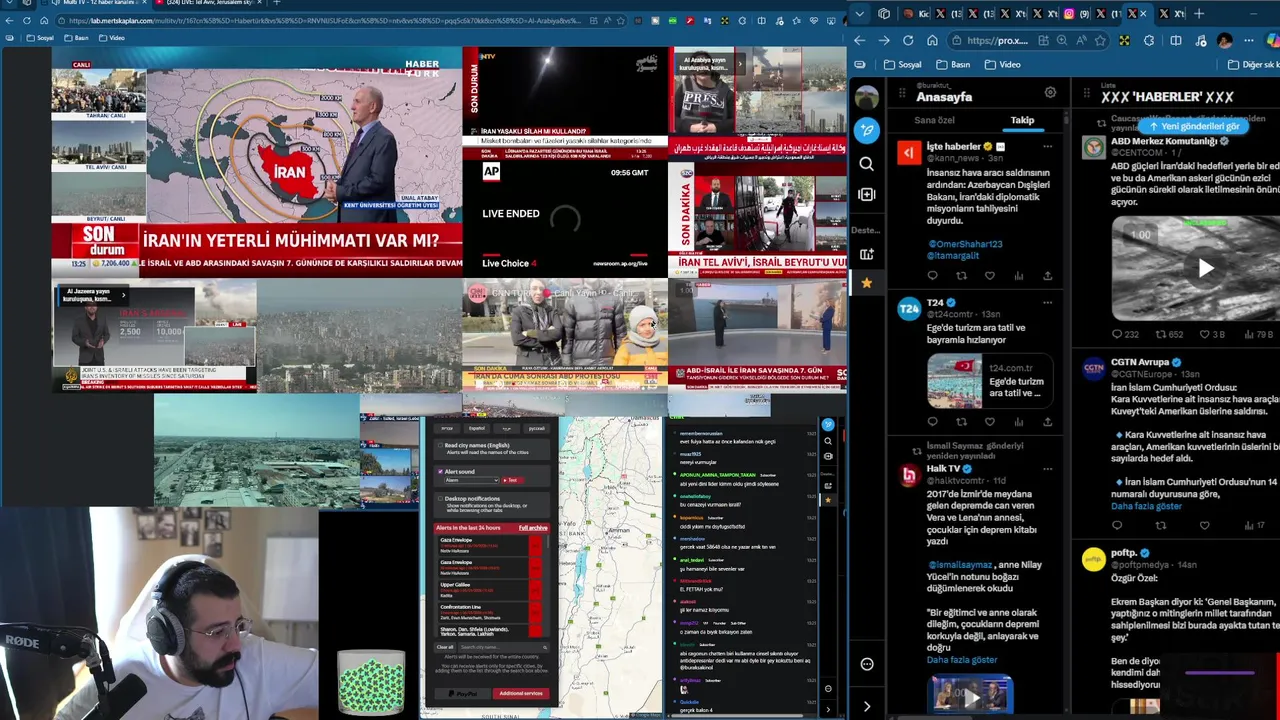Click Clear all in alerts panel
Viewport: 1280px width, 720px height.
(445, 647)
